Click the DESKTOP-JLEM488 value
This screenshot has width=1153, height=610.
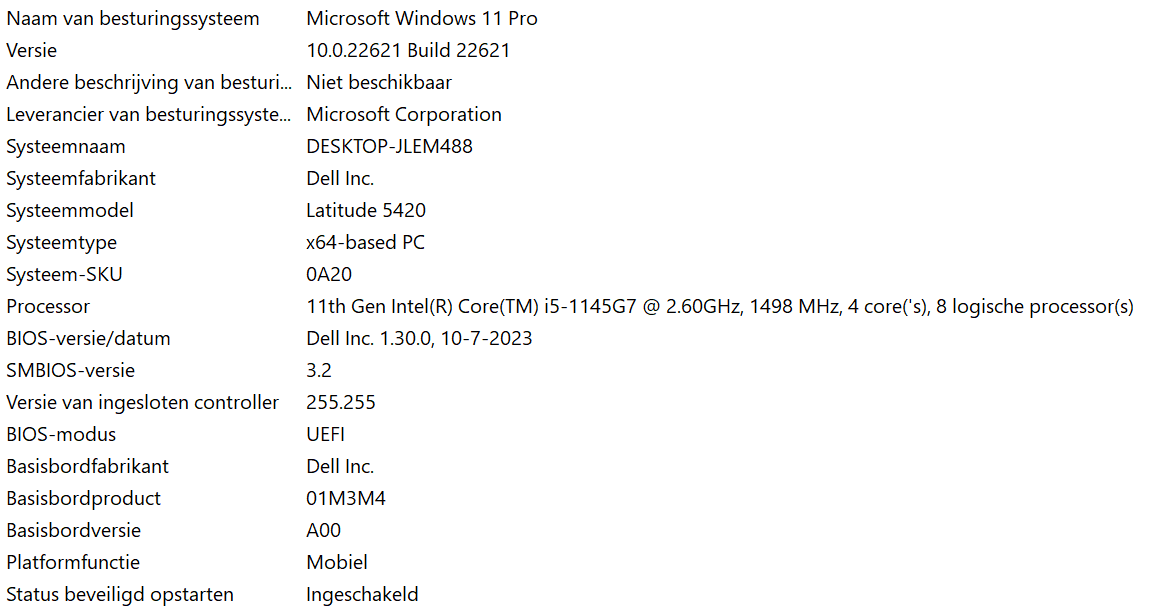pos(389,146)
